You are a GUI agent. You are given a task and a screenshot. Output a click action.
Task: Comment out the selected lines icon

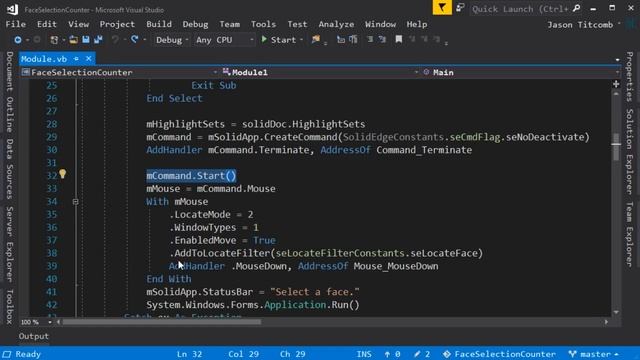tap(370, 39)
